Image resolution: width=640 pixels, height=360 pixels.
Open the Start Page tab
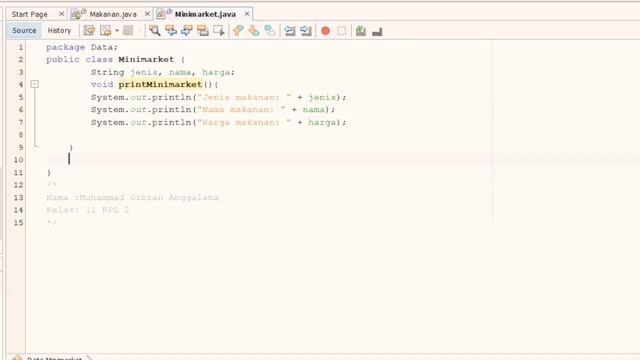click(x=29, y=14)
